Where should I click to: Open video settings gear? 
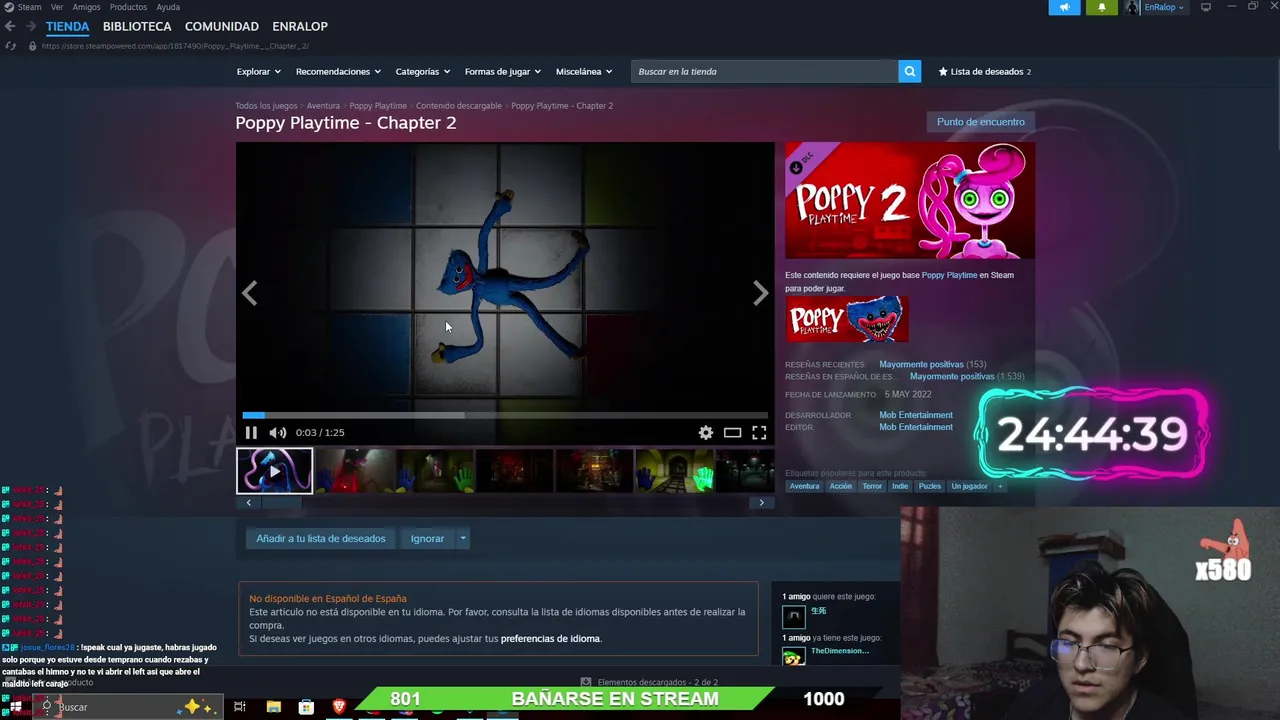pyautogui.click(x=706, y=432)
